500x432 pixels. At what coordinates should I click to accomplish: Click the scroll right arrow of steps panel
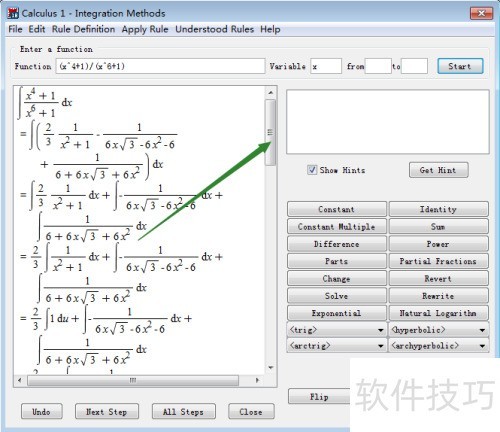tap(257, 380)
